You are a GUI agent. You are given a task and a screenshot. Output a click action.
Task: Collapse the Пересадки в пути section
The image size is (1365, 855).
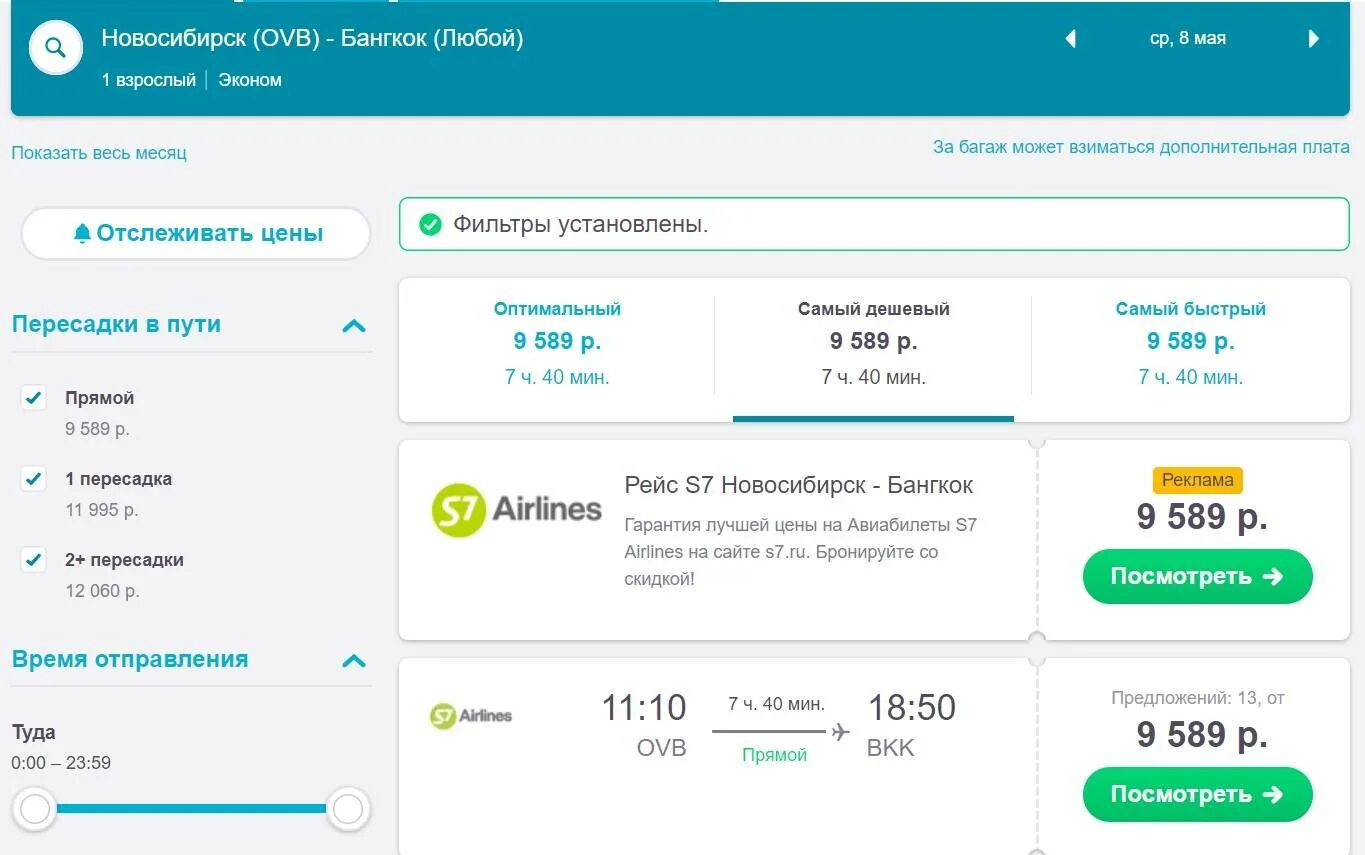tap(354, 325)
